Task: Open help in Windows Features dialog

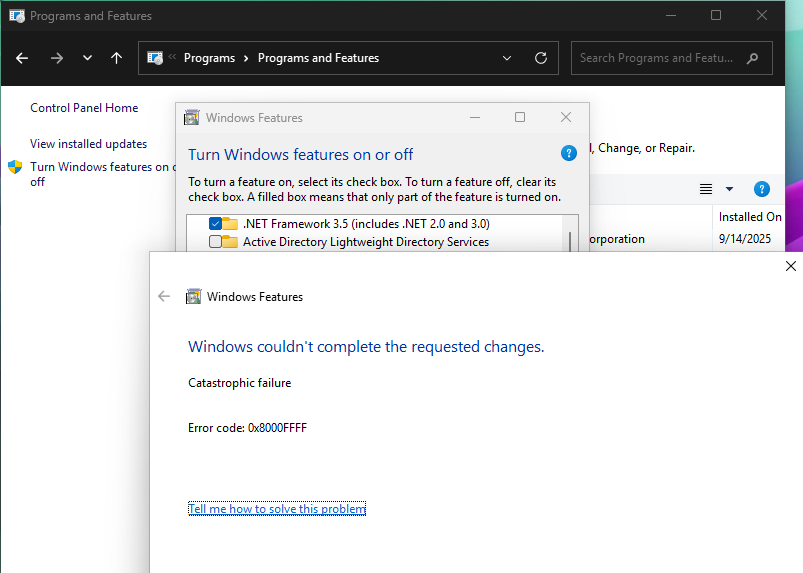Action: click(569, 153)
